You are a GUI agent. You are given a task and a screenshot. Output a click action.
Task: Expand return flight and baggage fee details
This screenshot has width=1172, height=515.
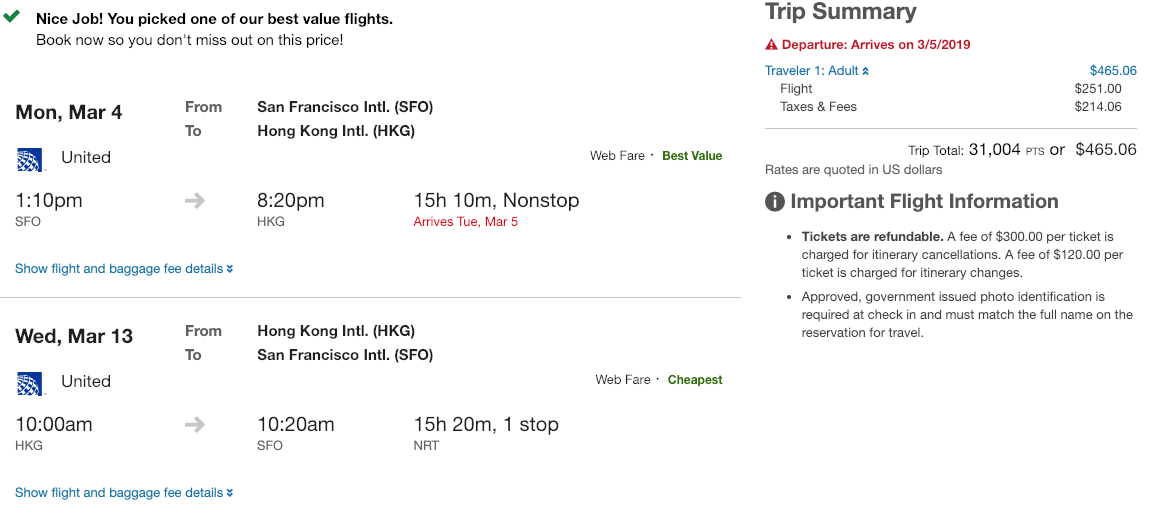click(124, 493)
